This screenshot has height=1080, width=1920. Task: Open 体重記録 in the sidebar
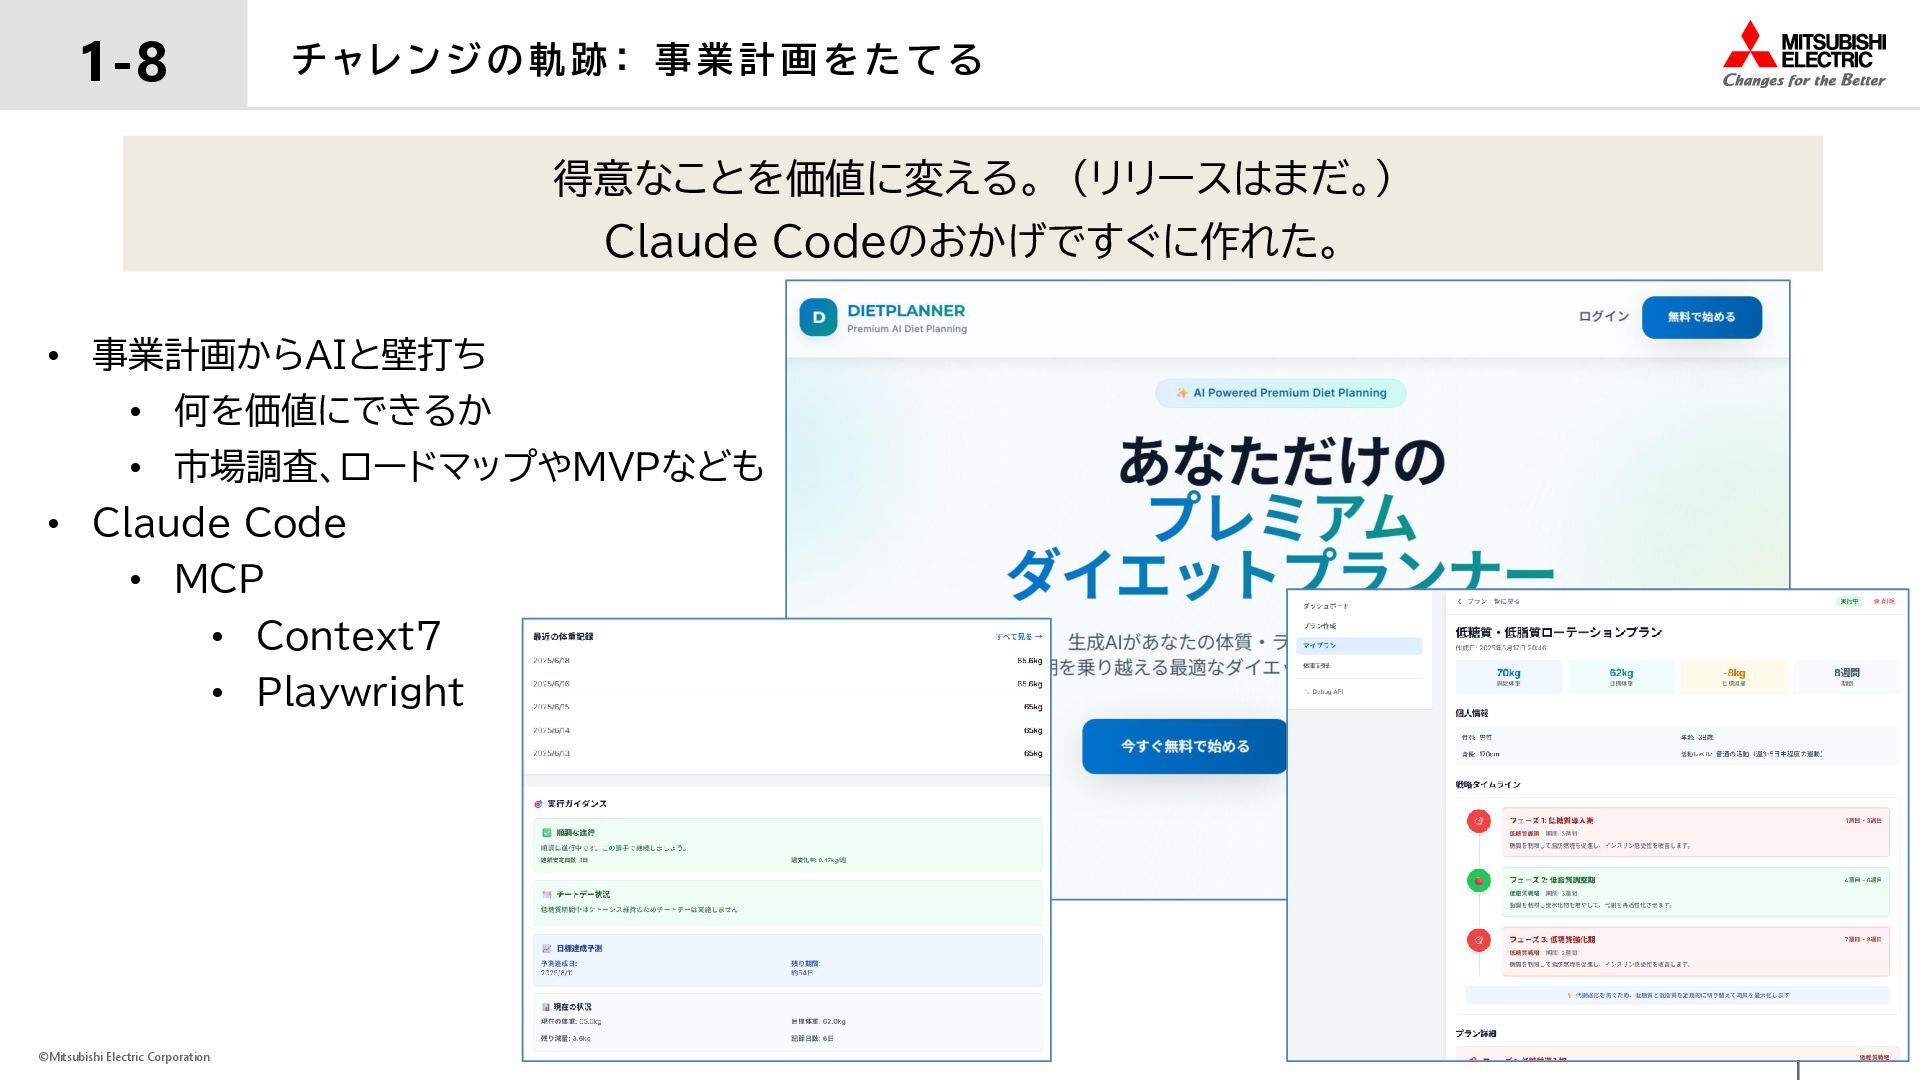(1316, 666)
